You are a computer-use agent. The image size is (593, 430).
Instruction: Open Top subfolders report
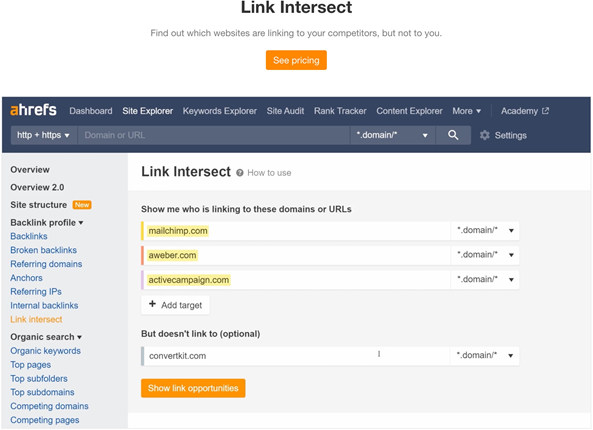point(39,379)
